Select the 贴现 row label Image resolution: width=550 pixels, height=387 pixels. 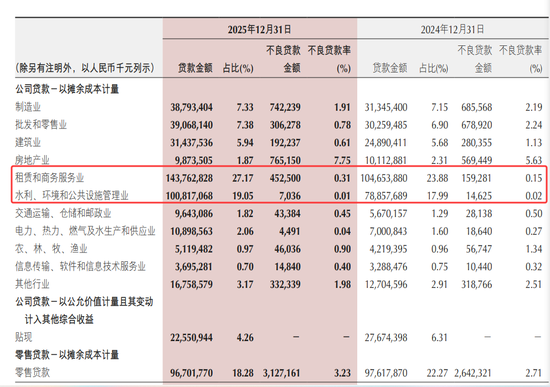click(24, 337)
